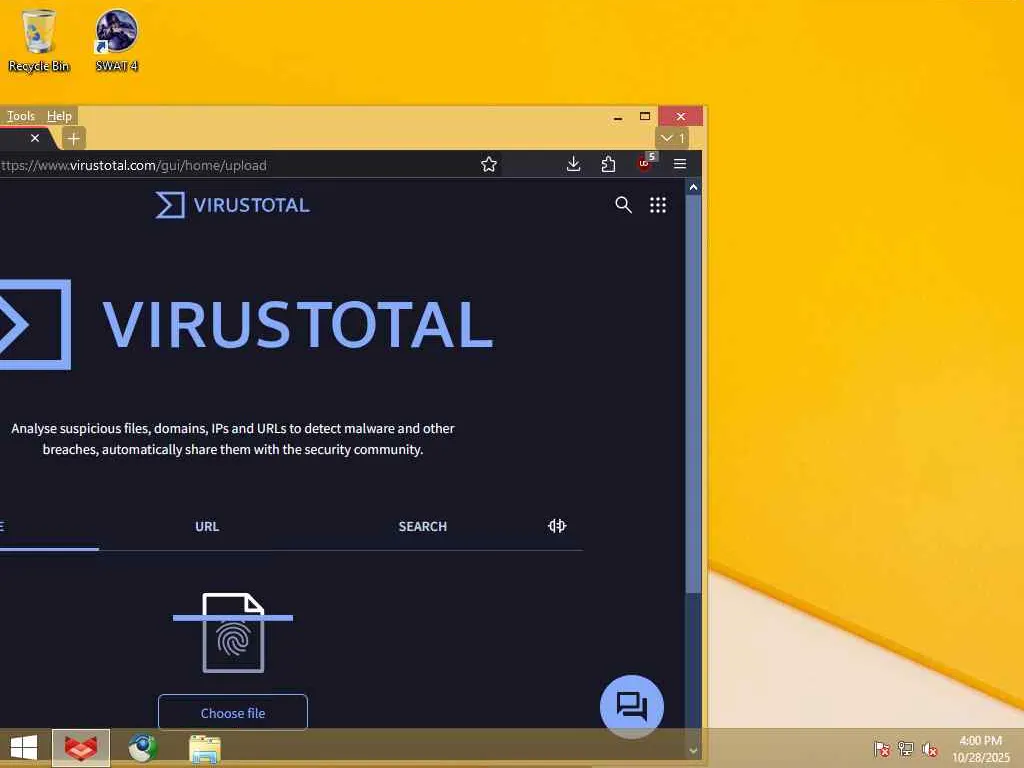Viewport: 1024px width, 768px height.
Task: Minimize the browser window
Action: pos(618,117)
